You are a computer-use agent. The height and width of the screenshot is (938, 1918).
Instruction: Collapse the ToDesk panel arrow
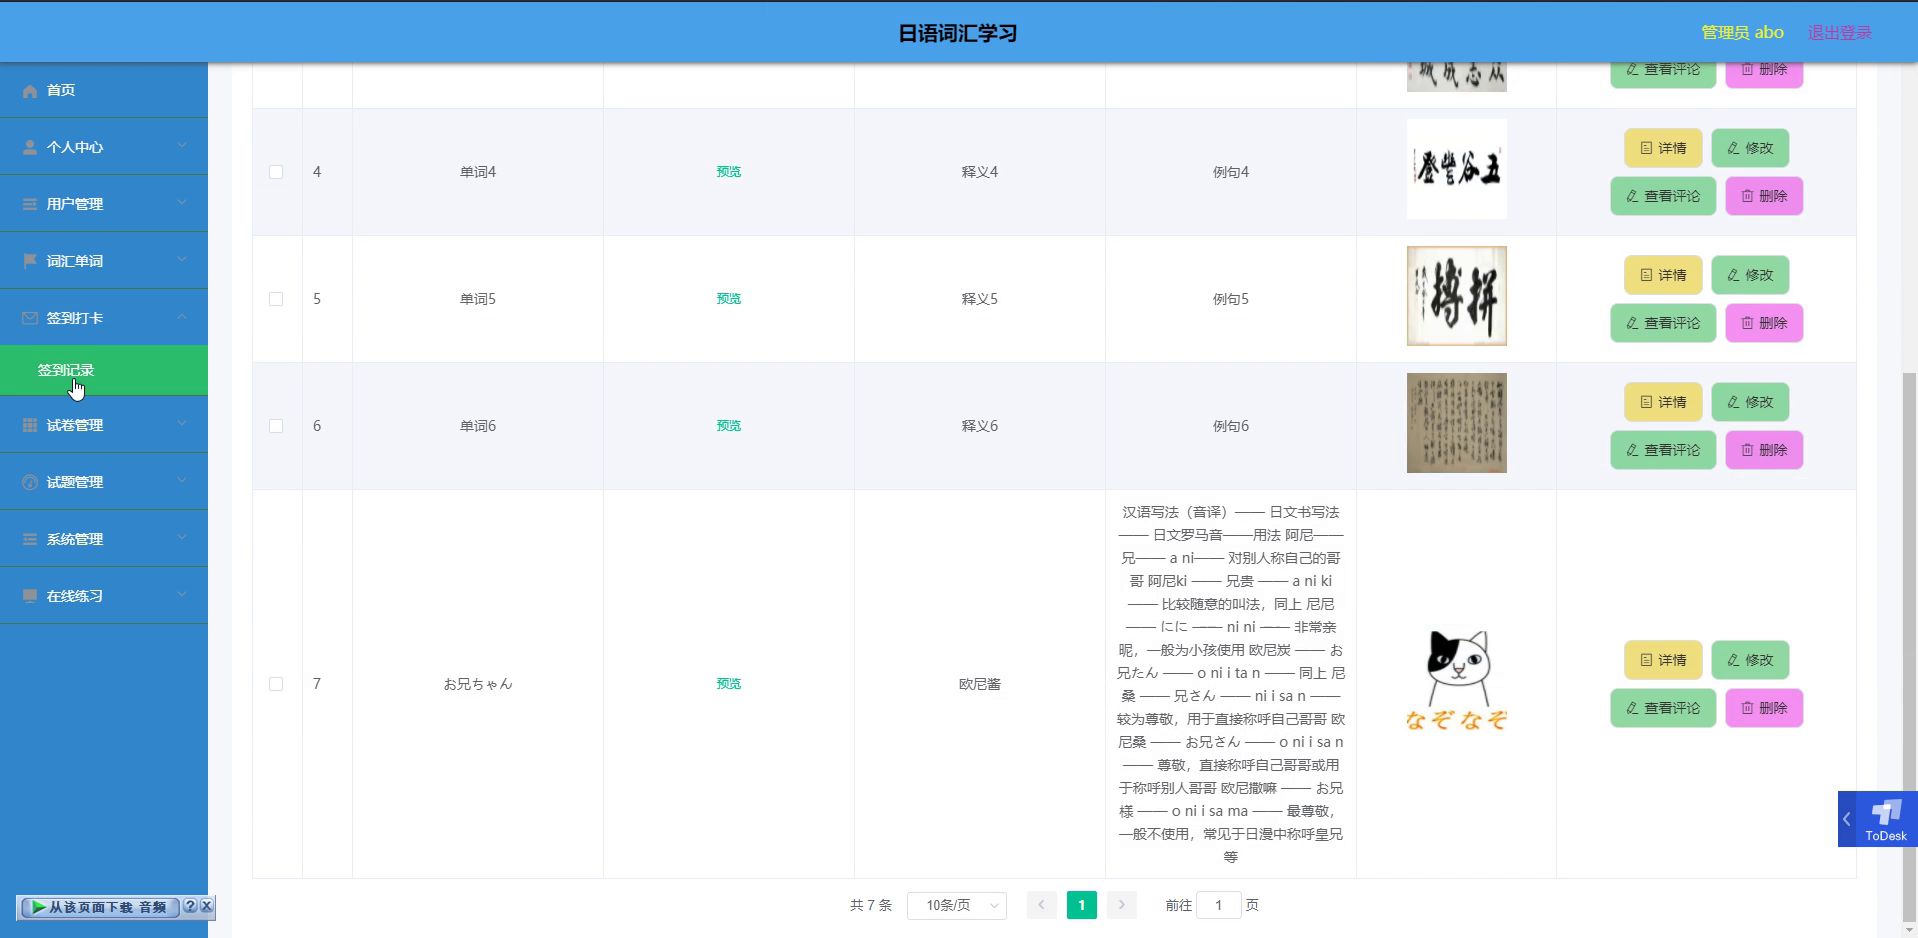pyautogui.click(x=1847, y=819)
